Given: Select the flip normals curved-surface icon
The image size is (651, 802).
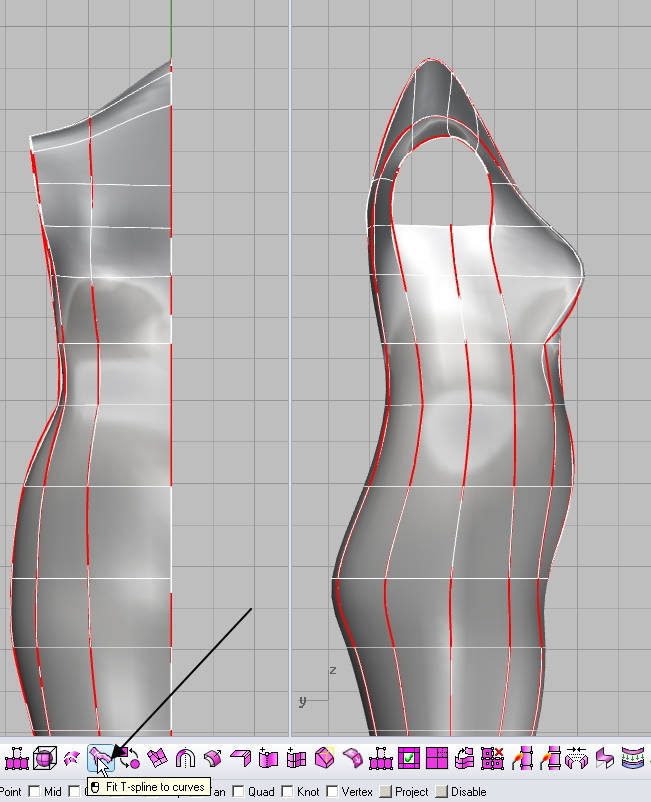Looking at the screenshot, I should point(352,758).
